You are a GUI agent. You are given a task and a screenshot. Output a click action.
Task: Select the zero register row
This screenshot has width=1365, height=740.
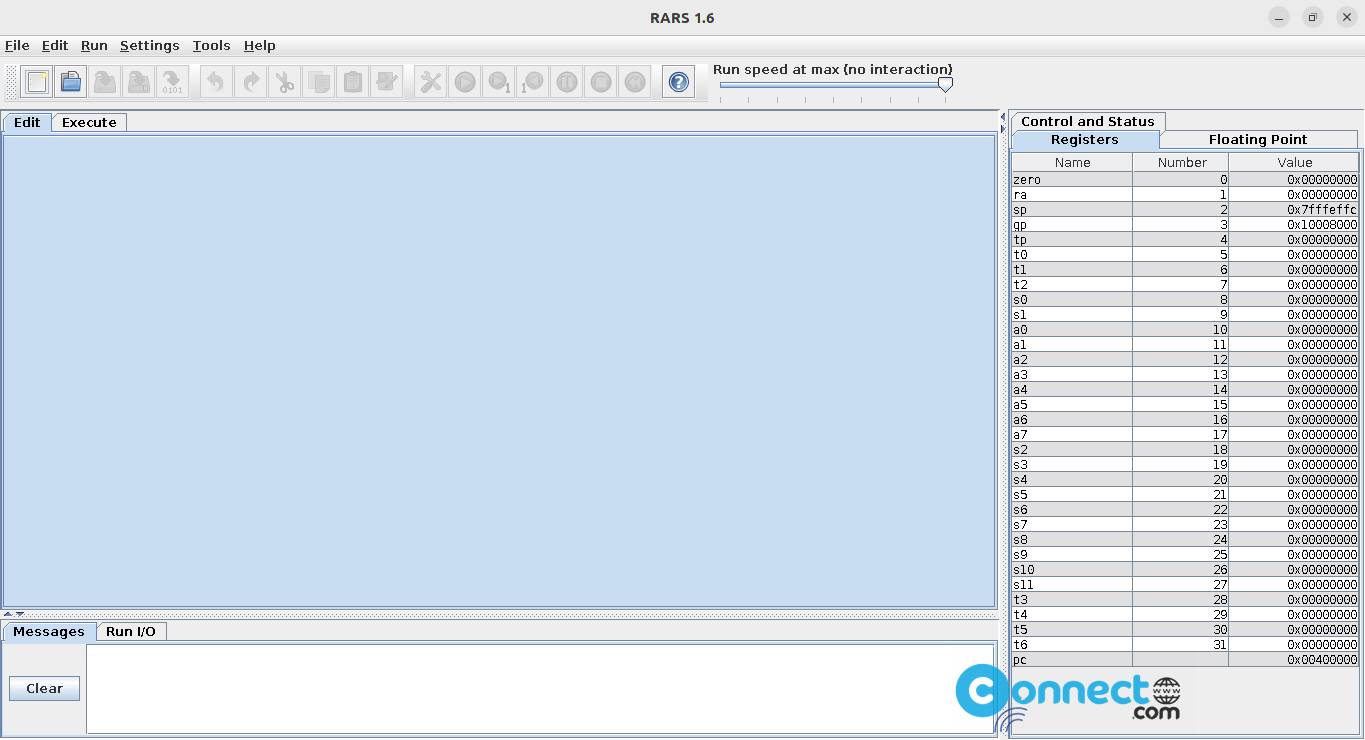click(1185, 180)
